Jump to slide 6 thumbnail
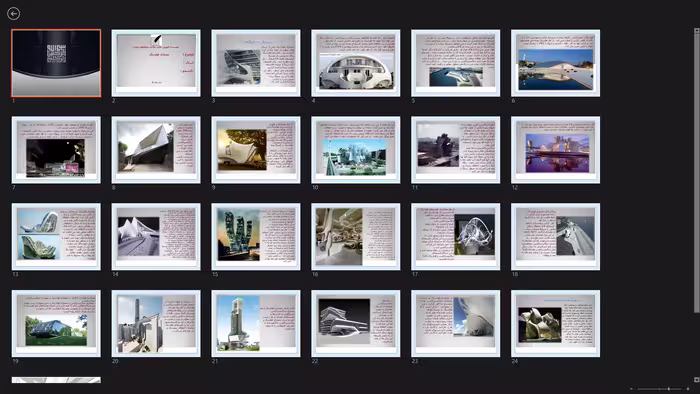The height and width of the screenshot is (394, 700). [555, 63]
